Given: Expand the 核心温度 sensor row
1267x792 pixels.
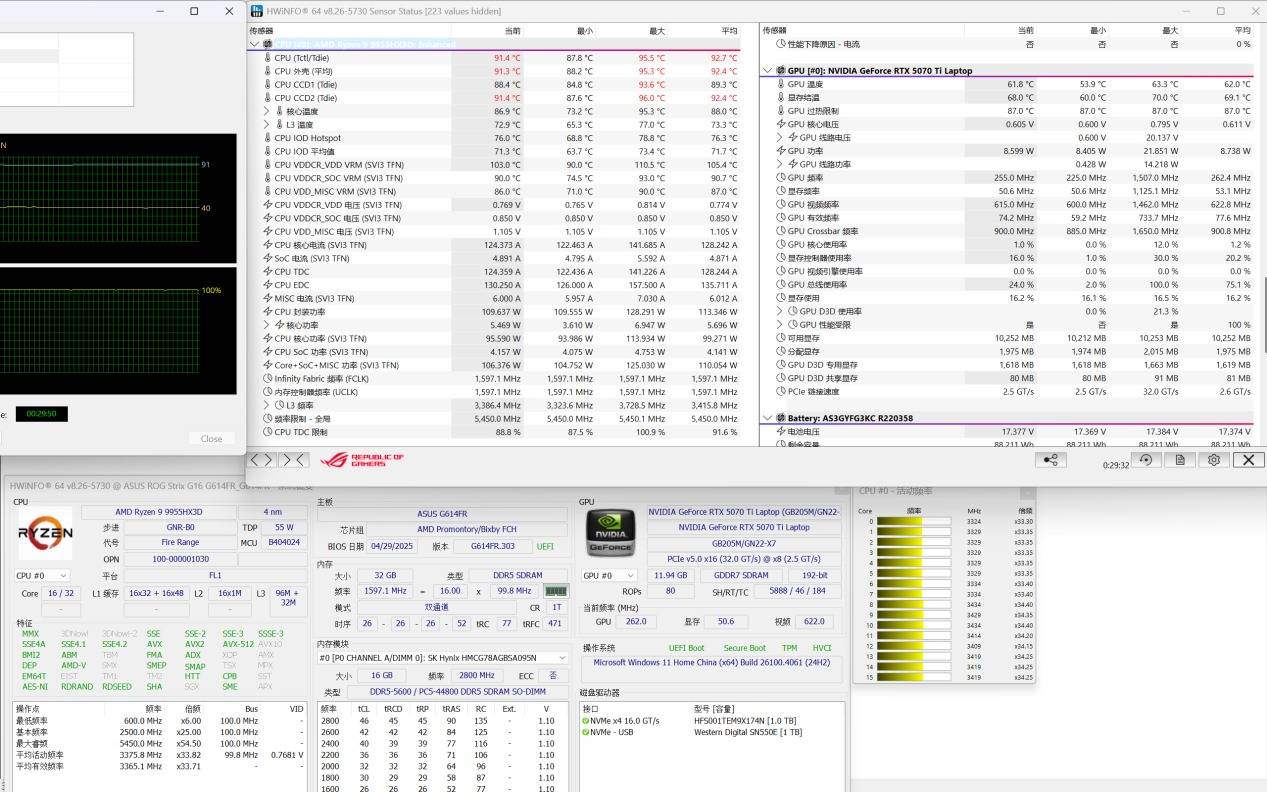Looking at the screenshot, I should tap(267, 111).
